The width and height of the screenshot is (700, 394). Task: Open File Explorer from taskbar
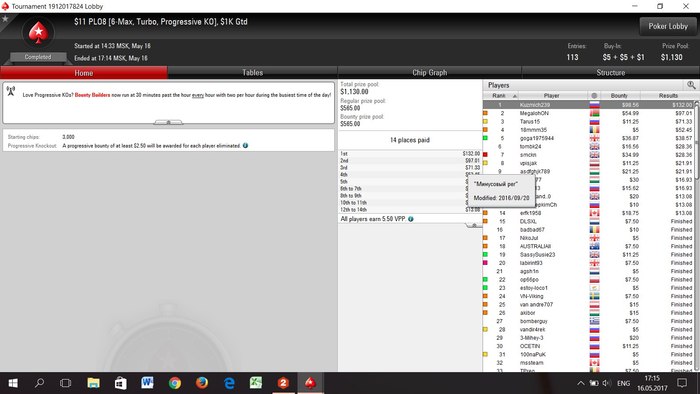click(93, 383)
